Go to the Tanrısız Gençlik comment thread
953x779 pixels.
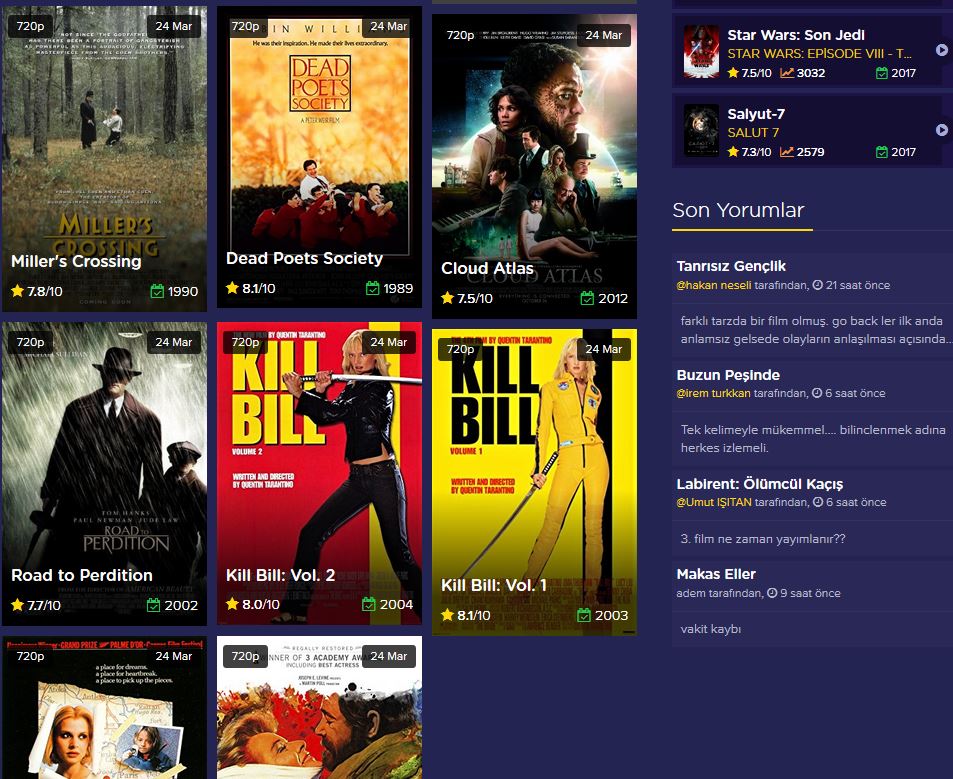pos(731,266)
